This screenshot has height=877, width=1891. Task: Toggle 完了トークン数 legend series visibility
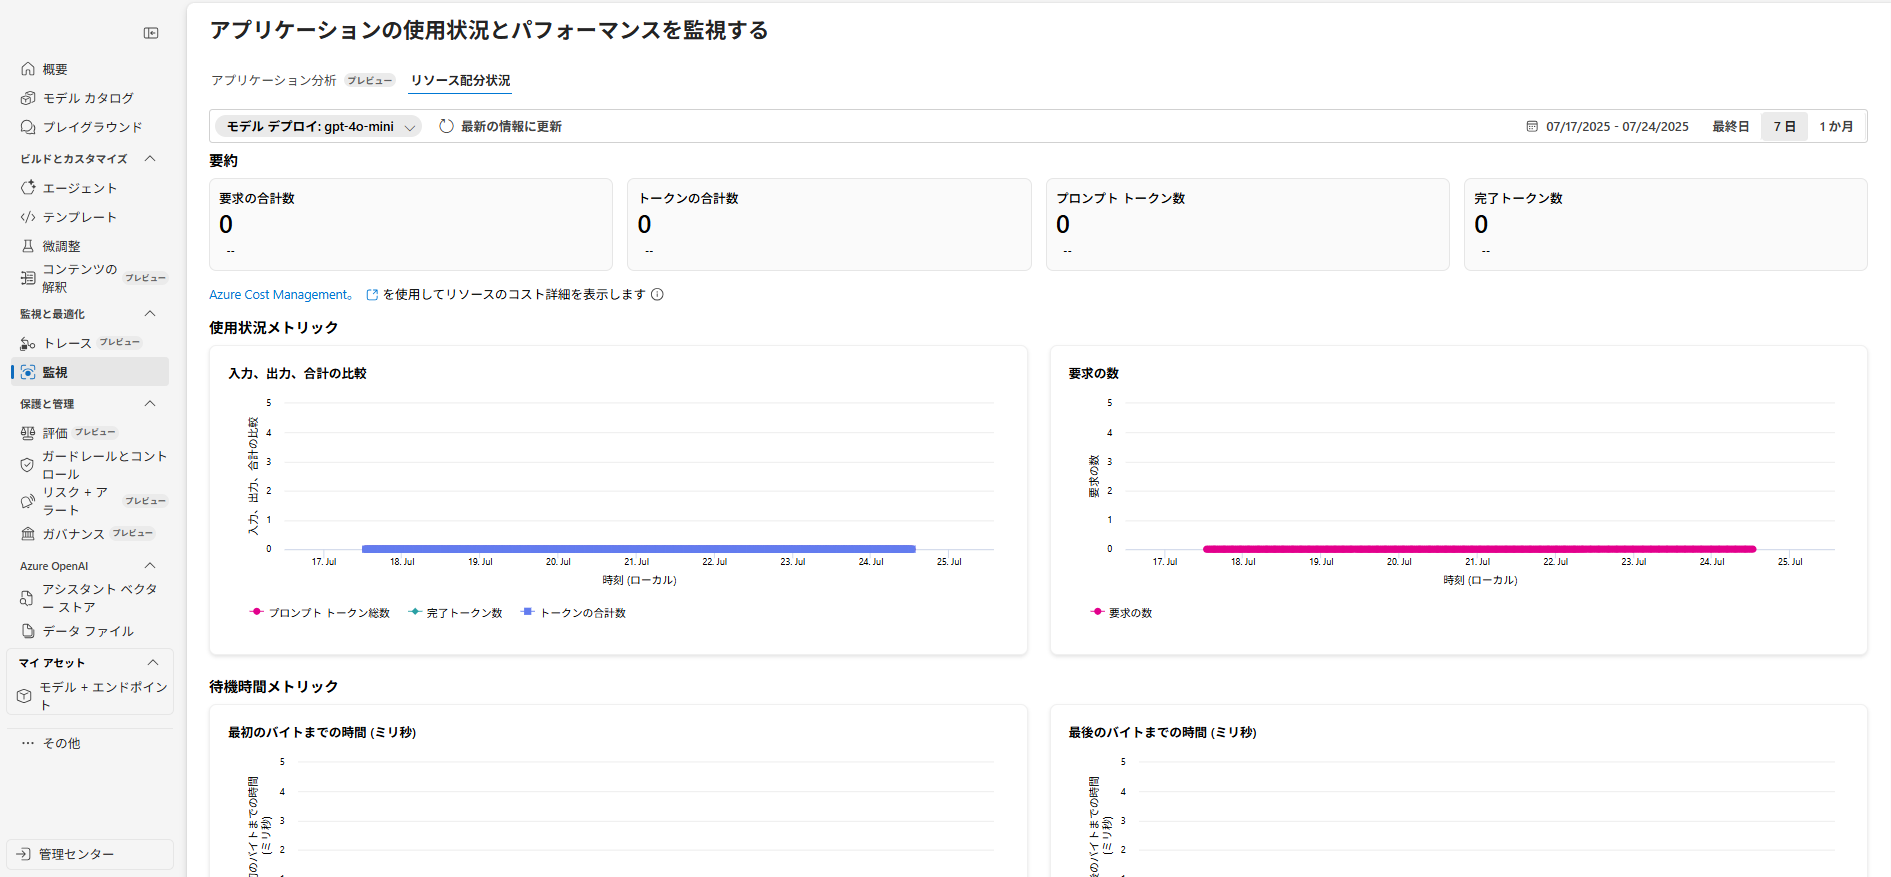tap(455, 613)
